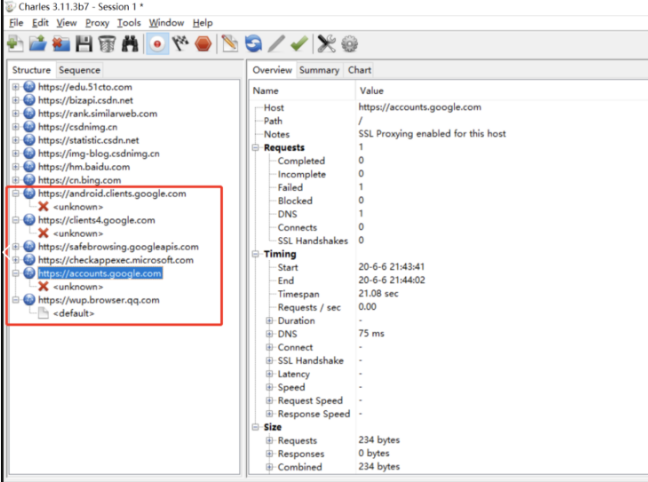
Task: Toggle throttling with the checkered flag icon
Action: click(x=180, y=44)
